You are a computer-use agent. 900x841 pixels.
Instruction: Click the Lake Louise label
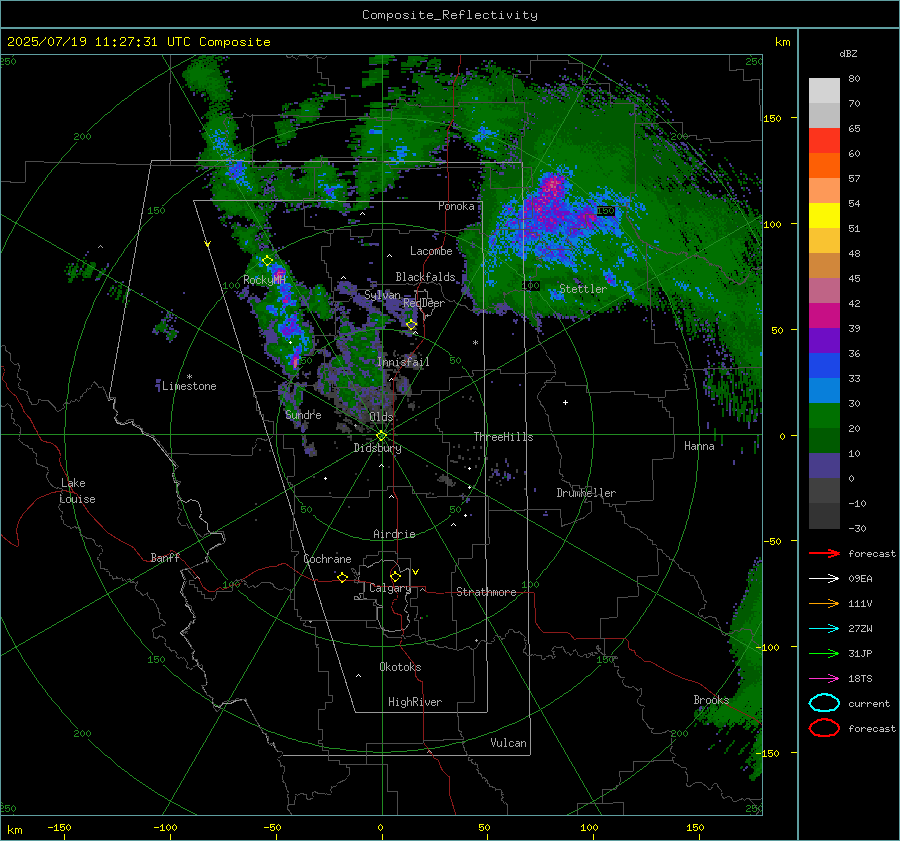[x=77, y=491]
